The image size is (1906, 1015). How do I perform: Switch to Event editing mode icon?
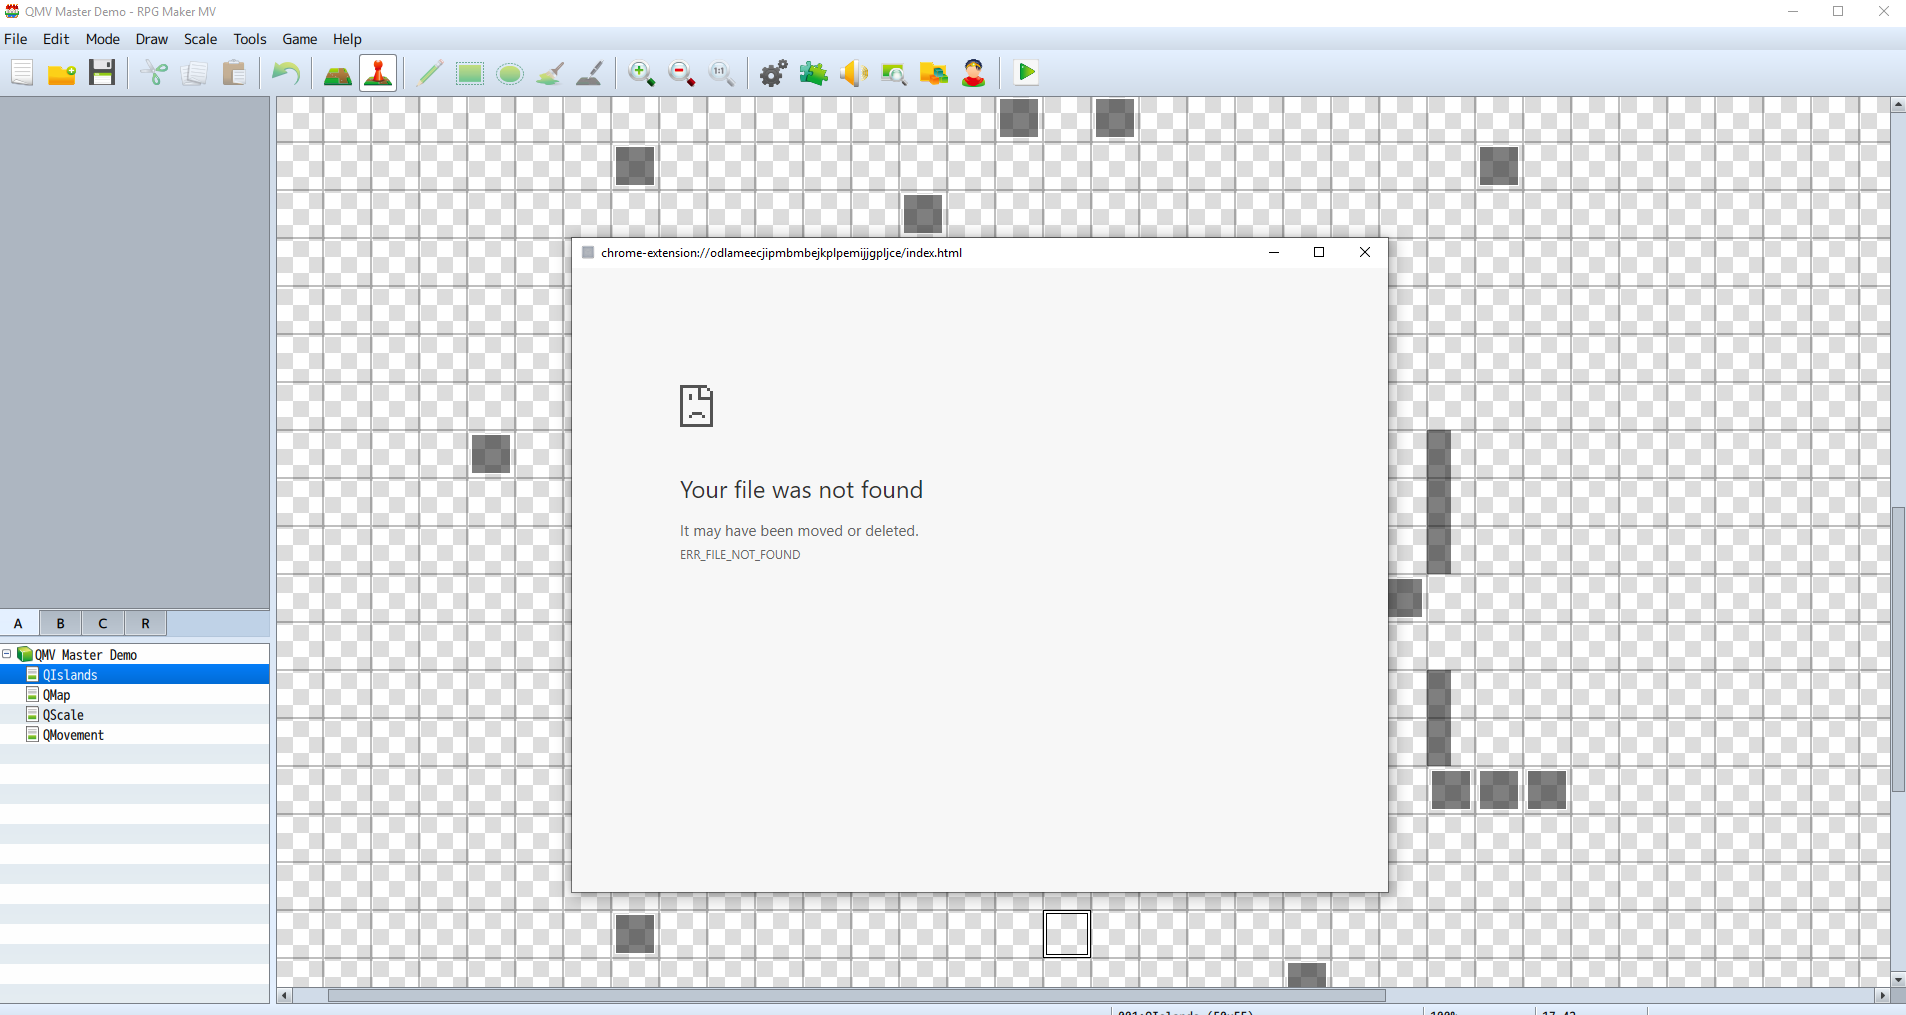[378, 73]
